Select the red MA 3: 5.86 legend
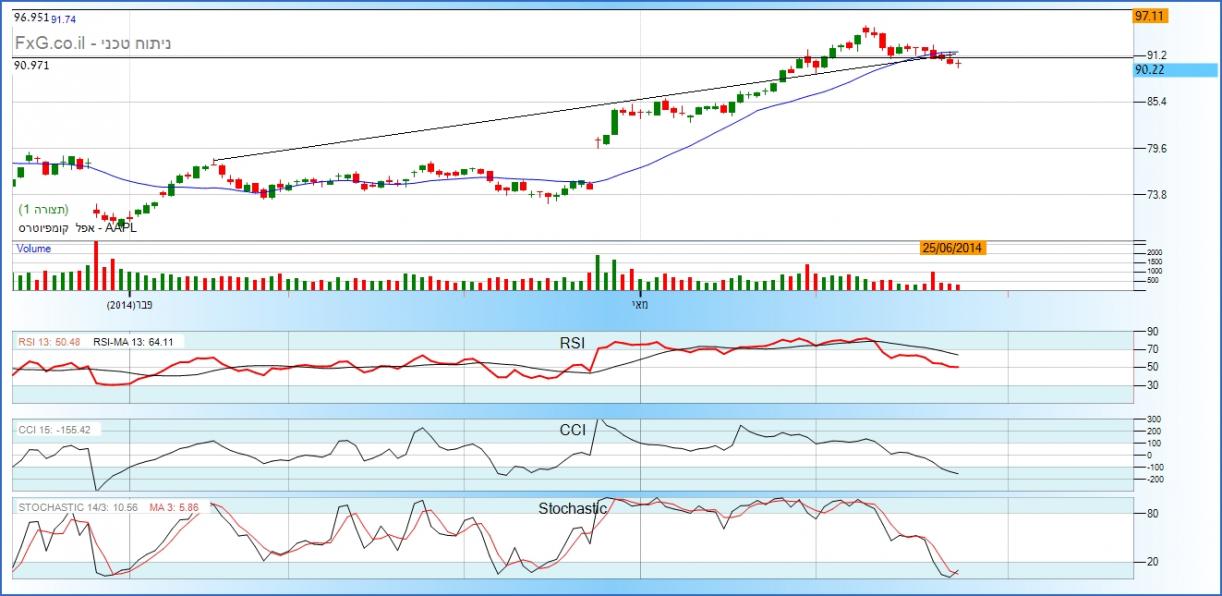Screen dimensions: 1222x596 pos(175,507)
